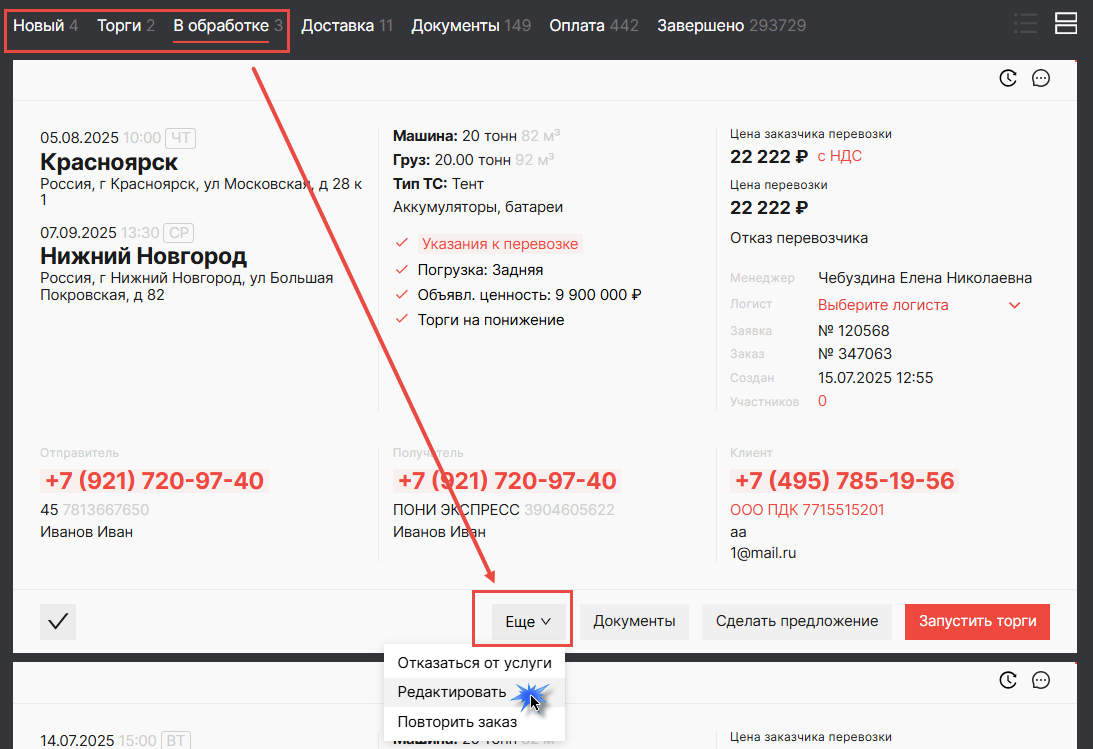Screen dimensions: 1093x749
Task: Open history clock icon on first order
Action: (1008, 78)
